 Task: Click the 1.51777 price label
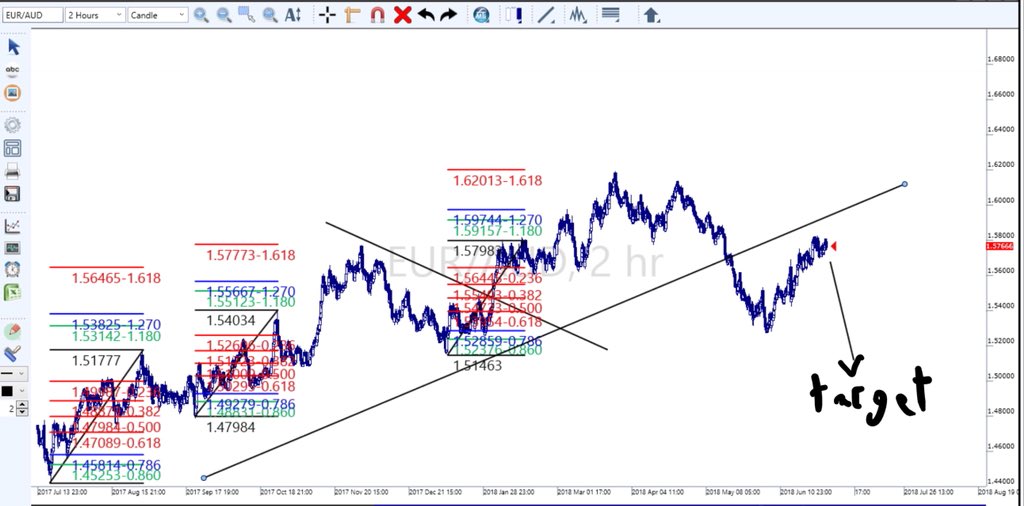pos(96,360)
